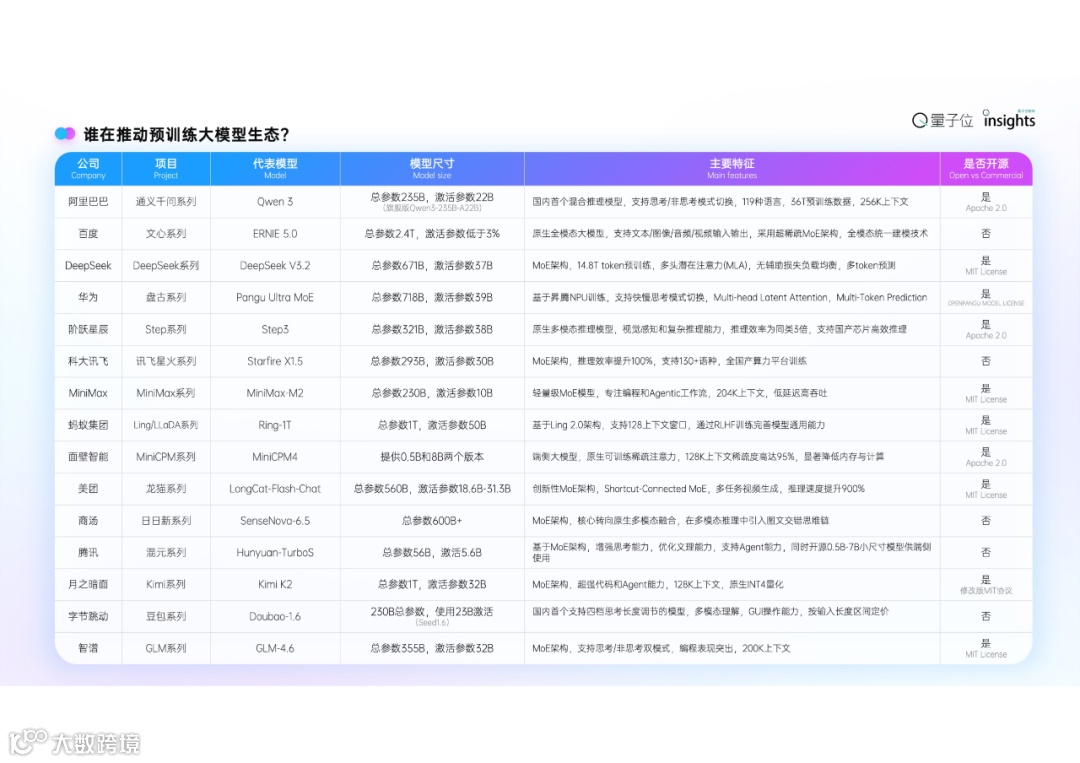Viewport: 1080px width, 763px height.
Task: Select the 是否开源 column header
Action: pyautogui.click(x=986, y=169)
